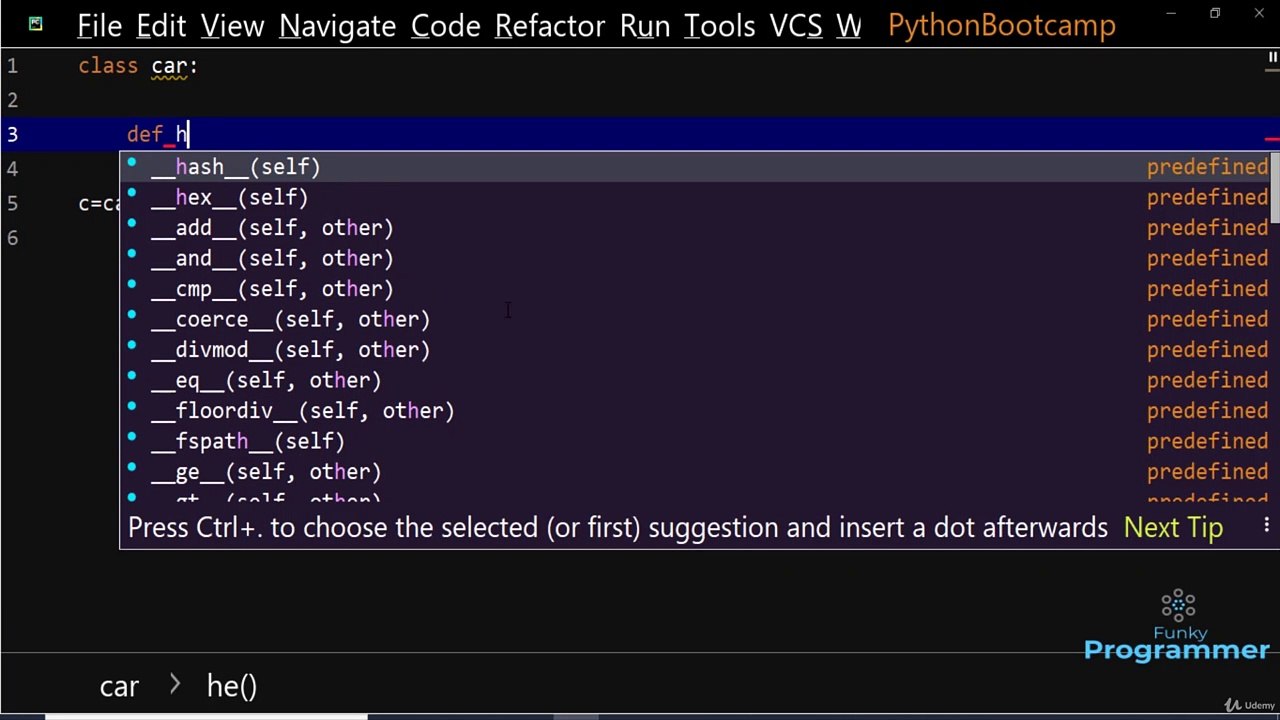Click 'predefined' label for __hash__ row
The image size is (1280, 720).
click(x=1207, y=167)
